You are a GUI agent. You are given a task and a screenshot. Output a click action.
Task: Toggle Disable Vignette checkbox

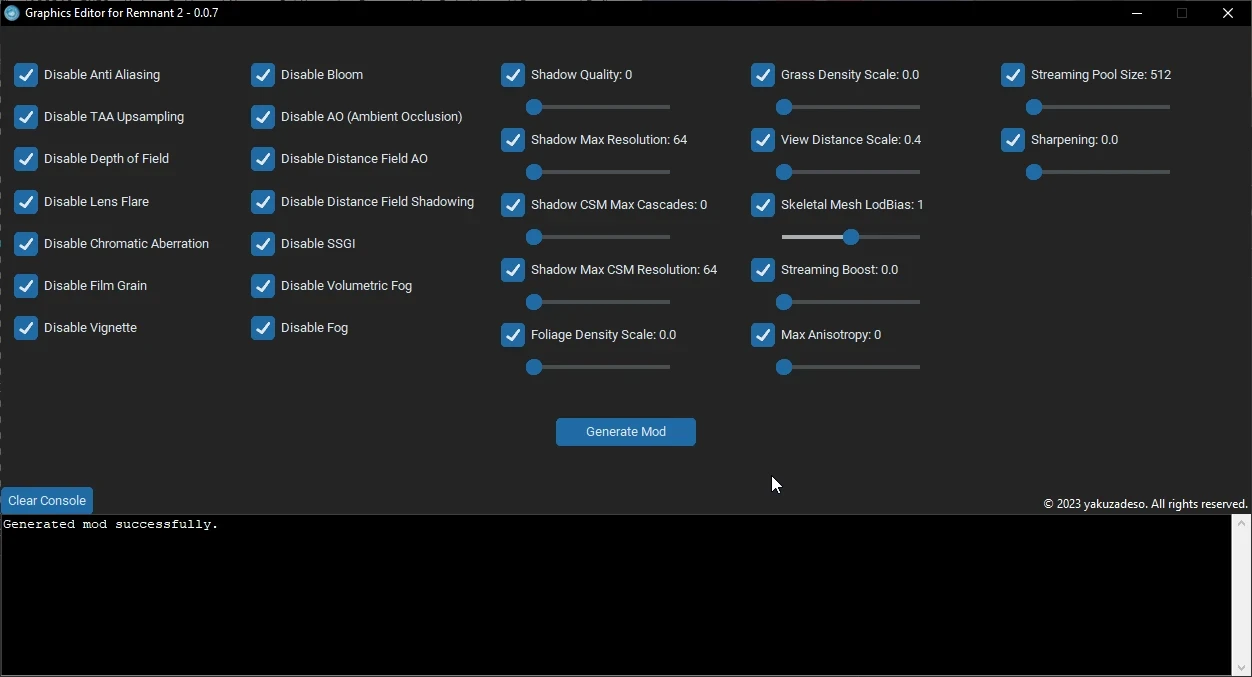26,328
